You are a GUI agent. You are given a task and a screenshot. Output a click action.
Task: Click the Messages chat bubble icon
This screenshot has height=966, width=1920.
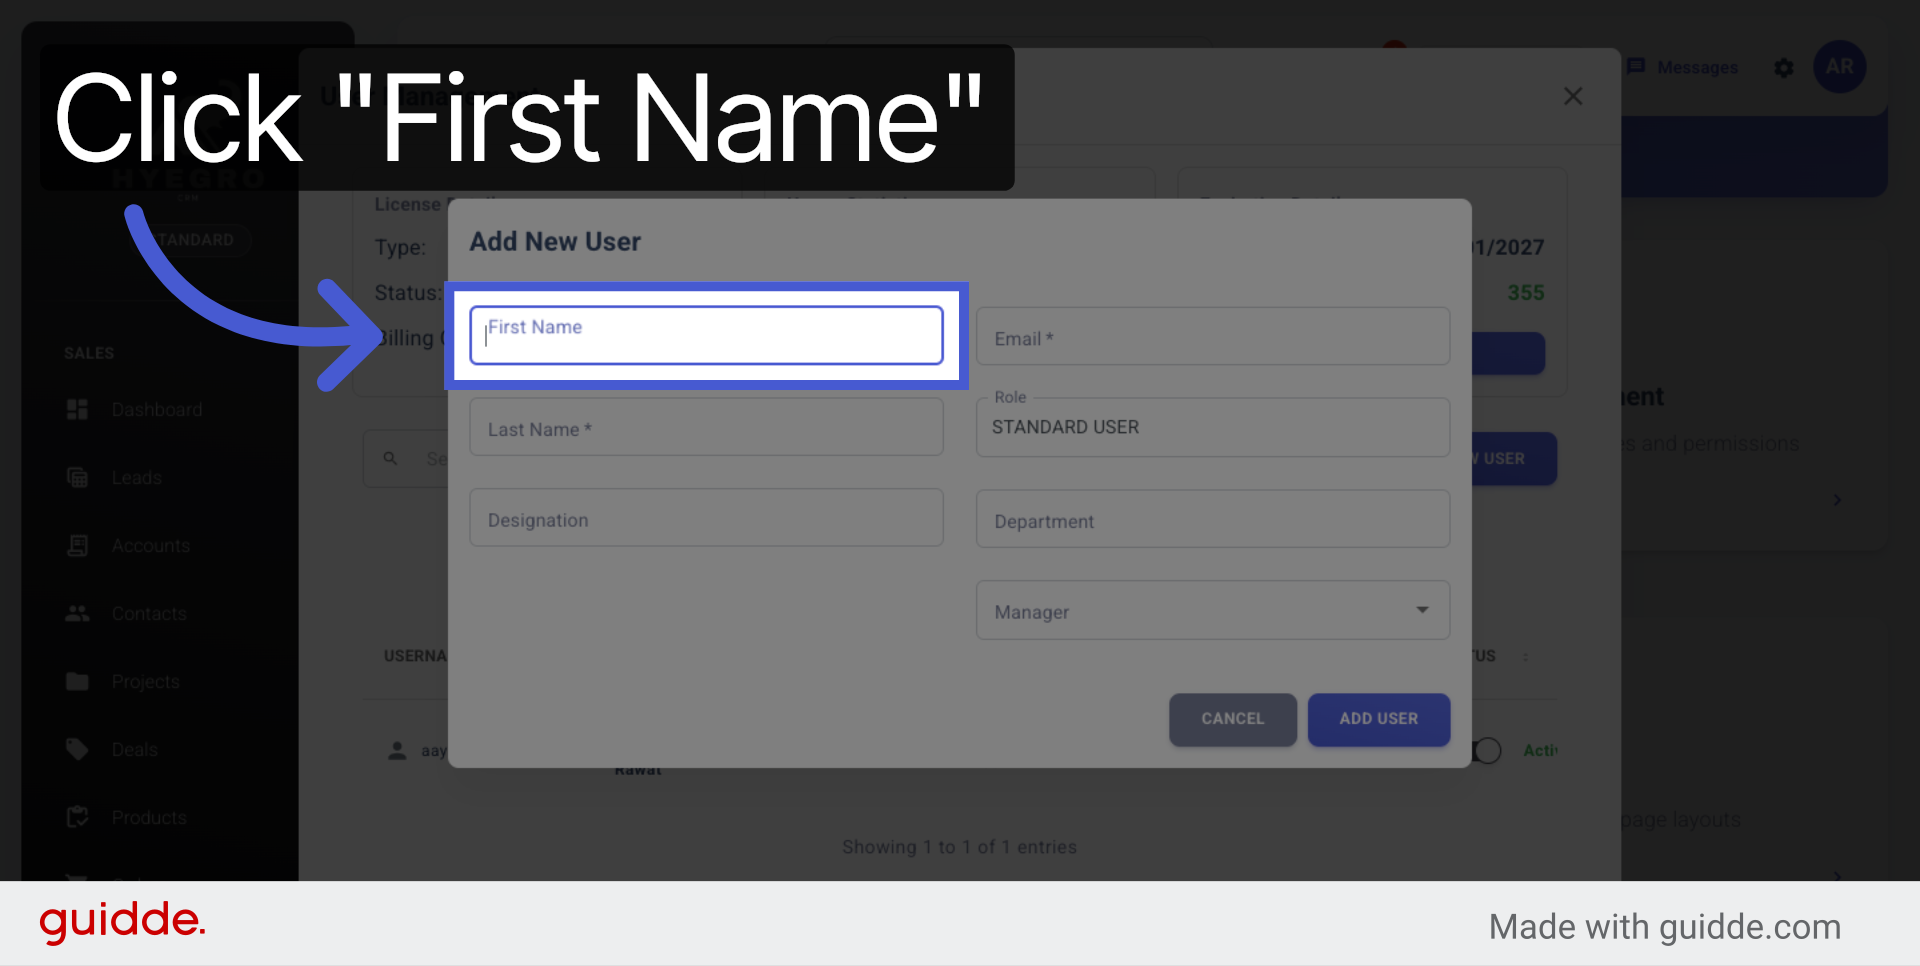1637,67
